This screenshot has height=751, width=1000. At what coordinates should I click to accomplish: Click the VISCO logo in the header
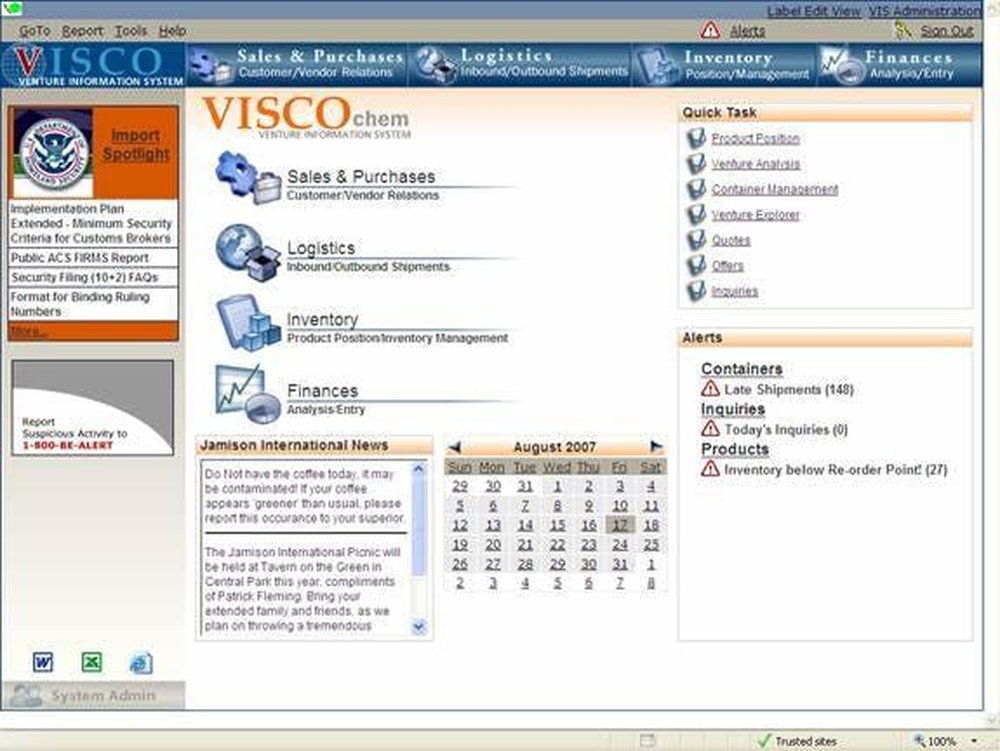coord(92,65)
